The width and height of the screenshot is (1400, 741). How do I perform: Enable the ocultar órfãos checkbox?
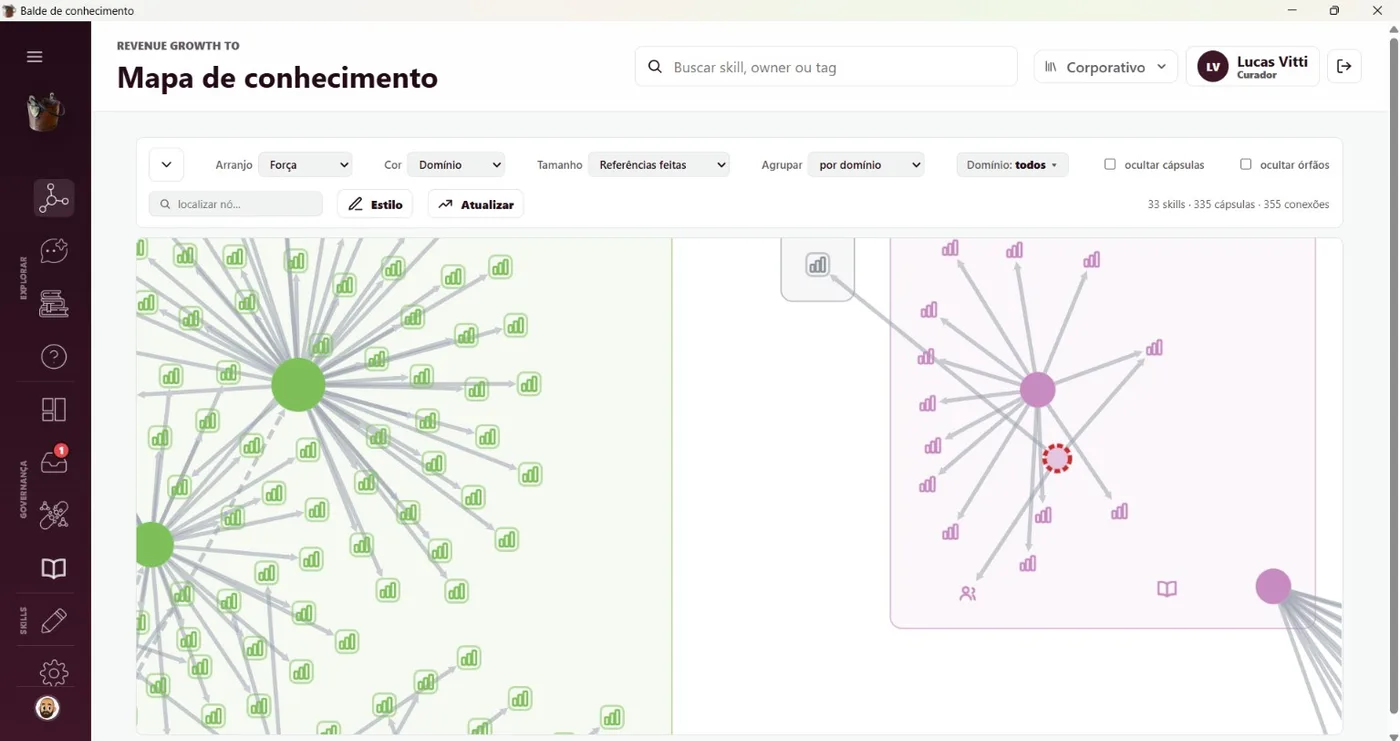[1246, 164]
